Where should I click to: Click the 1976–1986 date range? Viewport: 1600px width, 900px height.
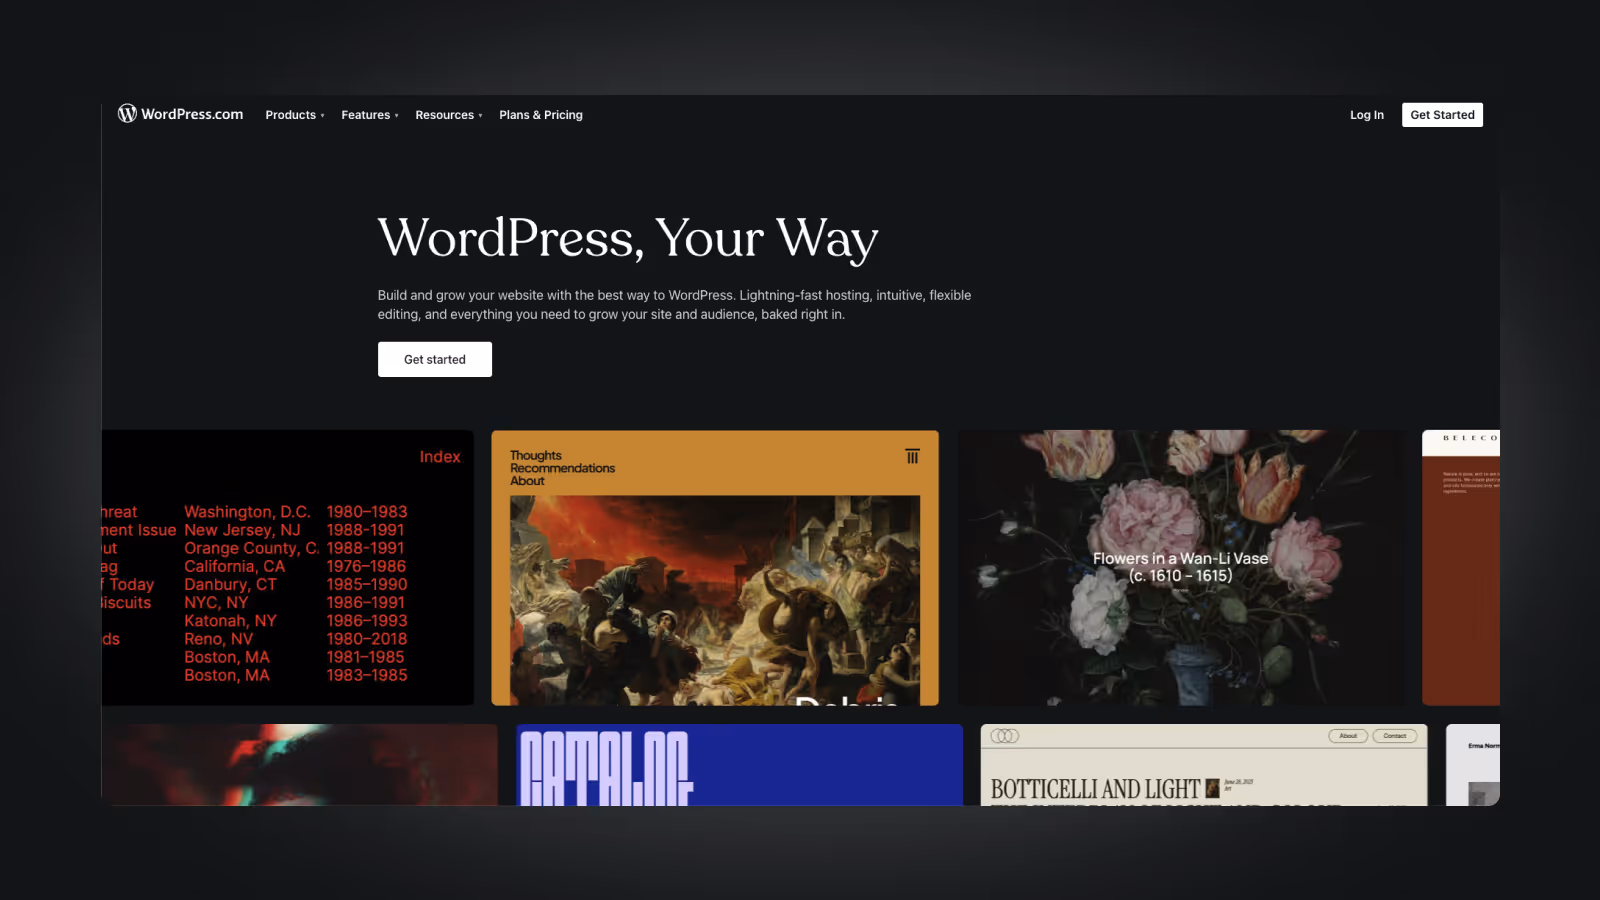[366, 566]
